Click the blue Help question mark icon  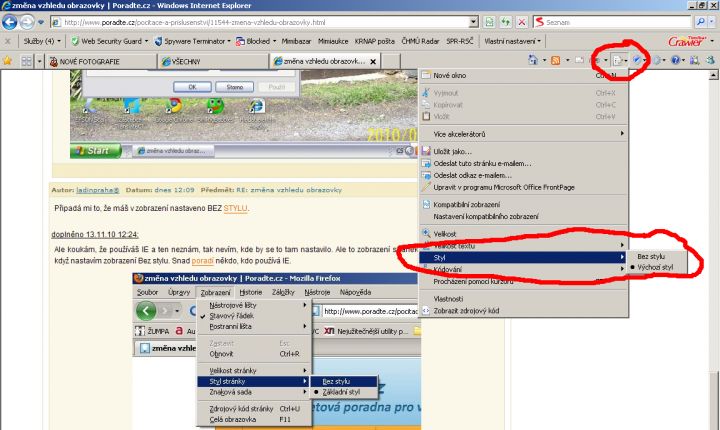[x=675, y=60]
